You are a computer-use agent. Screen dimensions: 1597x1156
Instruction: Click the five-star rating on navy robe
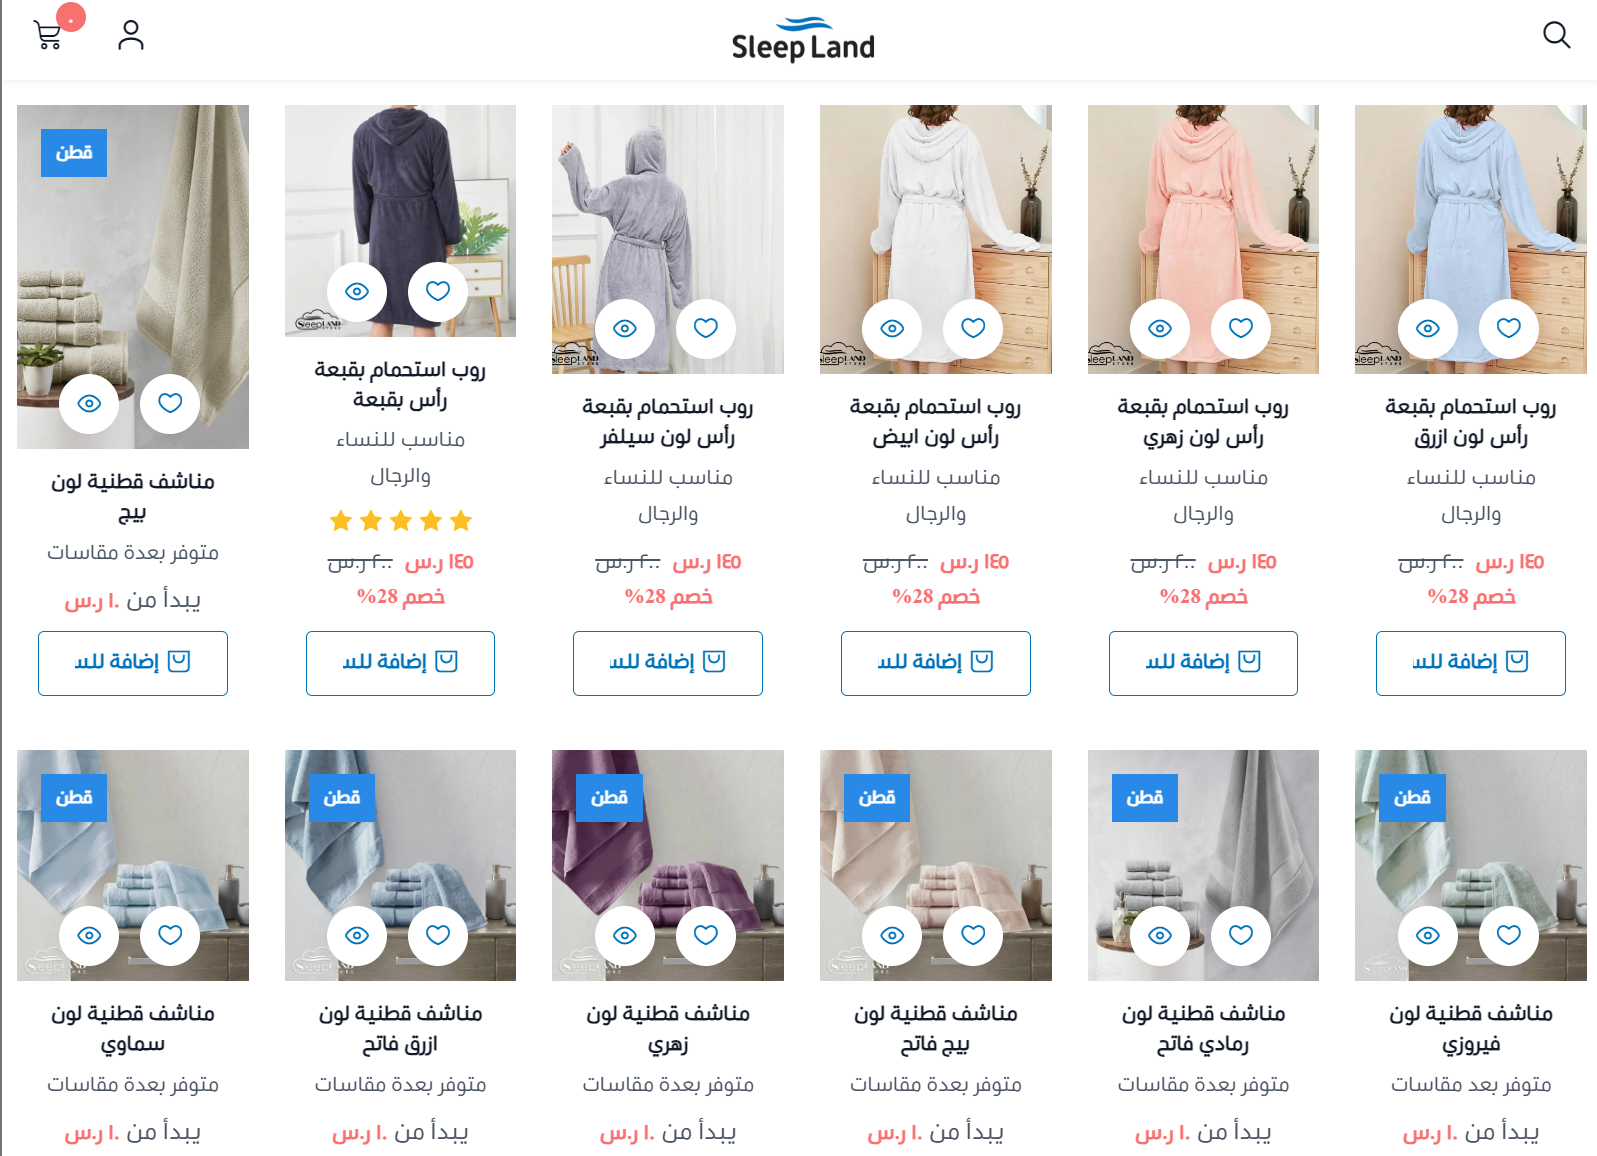coord(400,520)
